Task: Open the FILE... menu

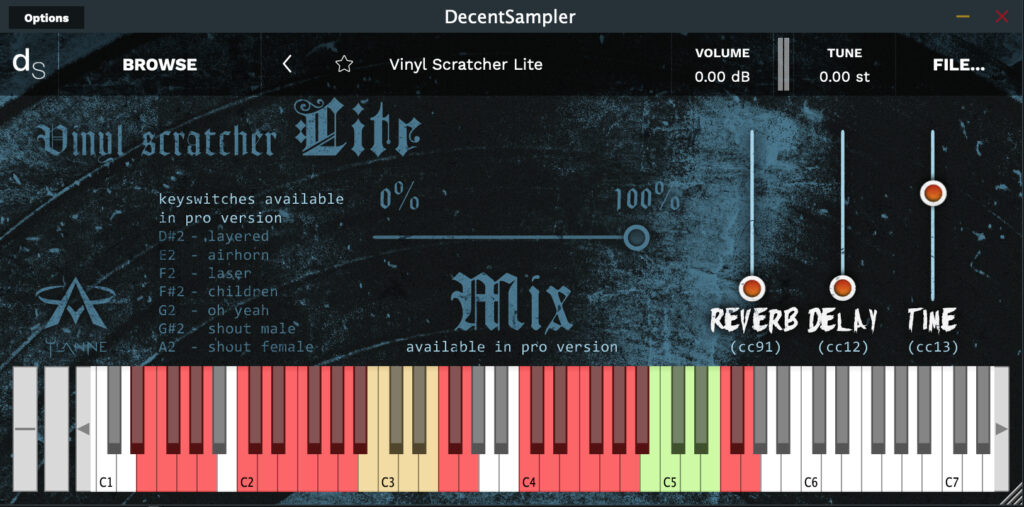Action: (958, 64)
